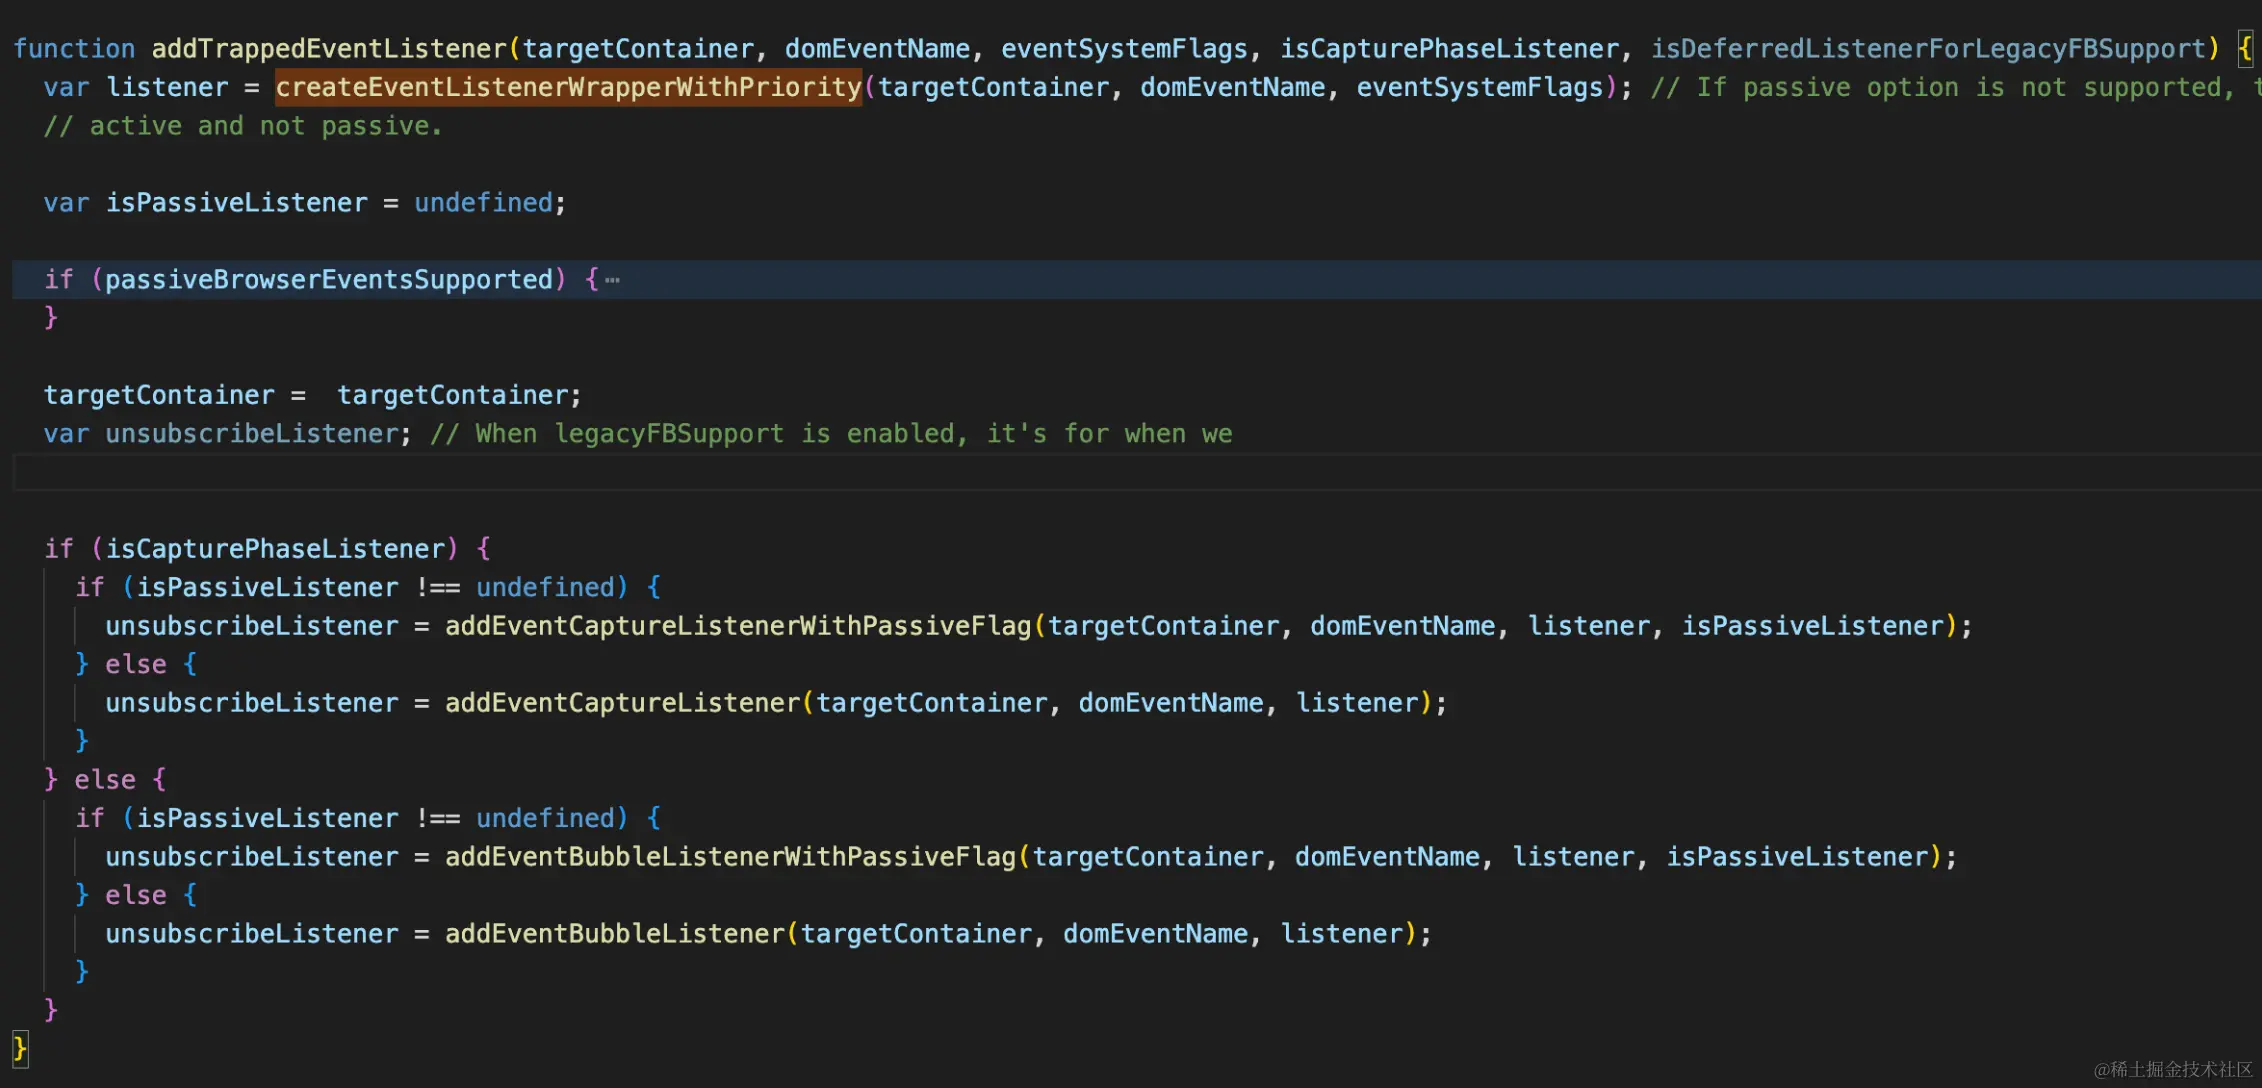
Task: Click the isCapturePhaseListener if condition
Action: click(x=275, y=549)
